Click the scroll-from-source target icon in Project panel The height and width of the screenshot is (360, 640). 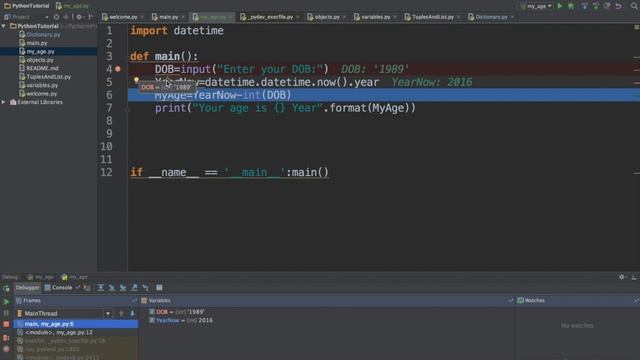tap(56, 17)
